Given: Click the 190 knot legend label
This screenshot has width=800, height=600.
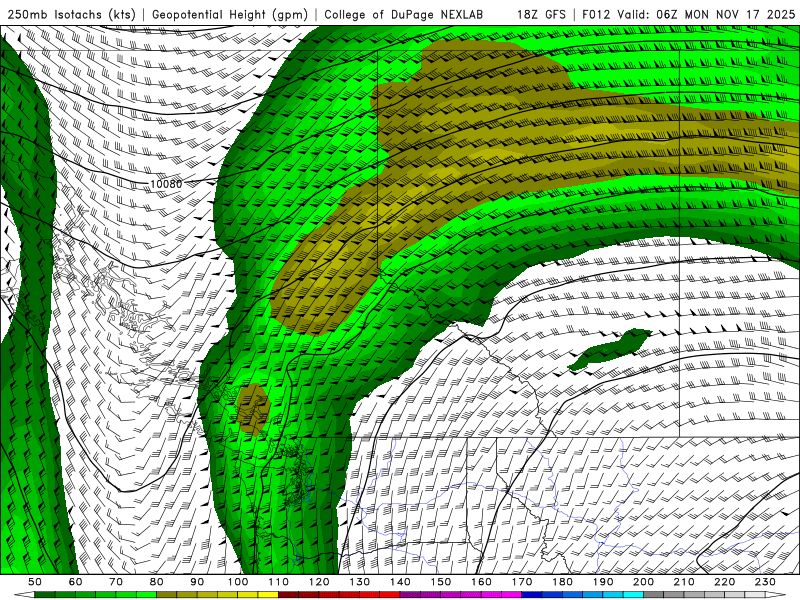Looking at the screenshot, I should click(604, 582).
